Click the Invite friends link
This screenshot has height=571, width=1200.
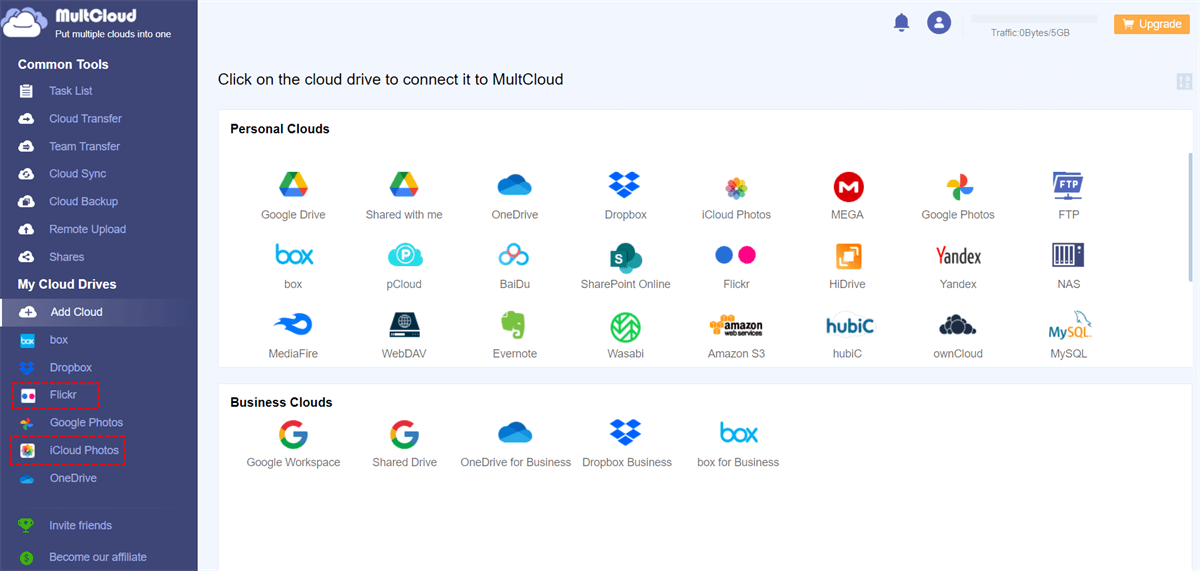pos(80,526)
